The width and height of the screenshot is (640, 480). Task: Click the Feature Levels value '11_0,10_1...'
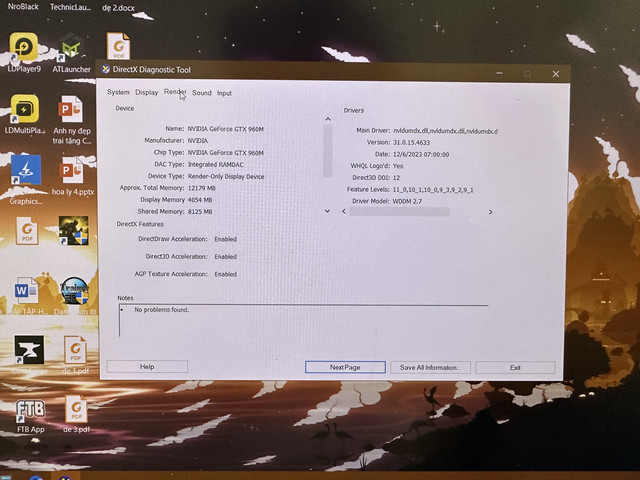433,190
